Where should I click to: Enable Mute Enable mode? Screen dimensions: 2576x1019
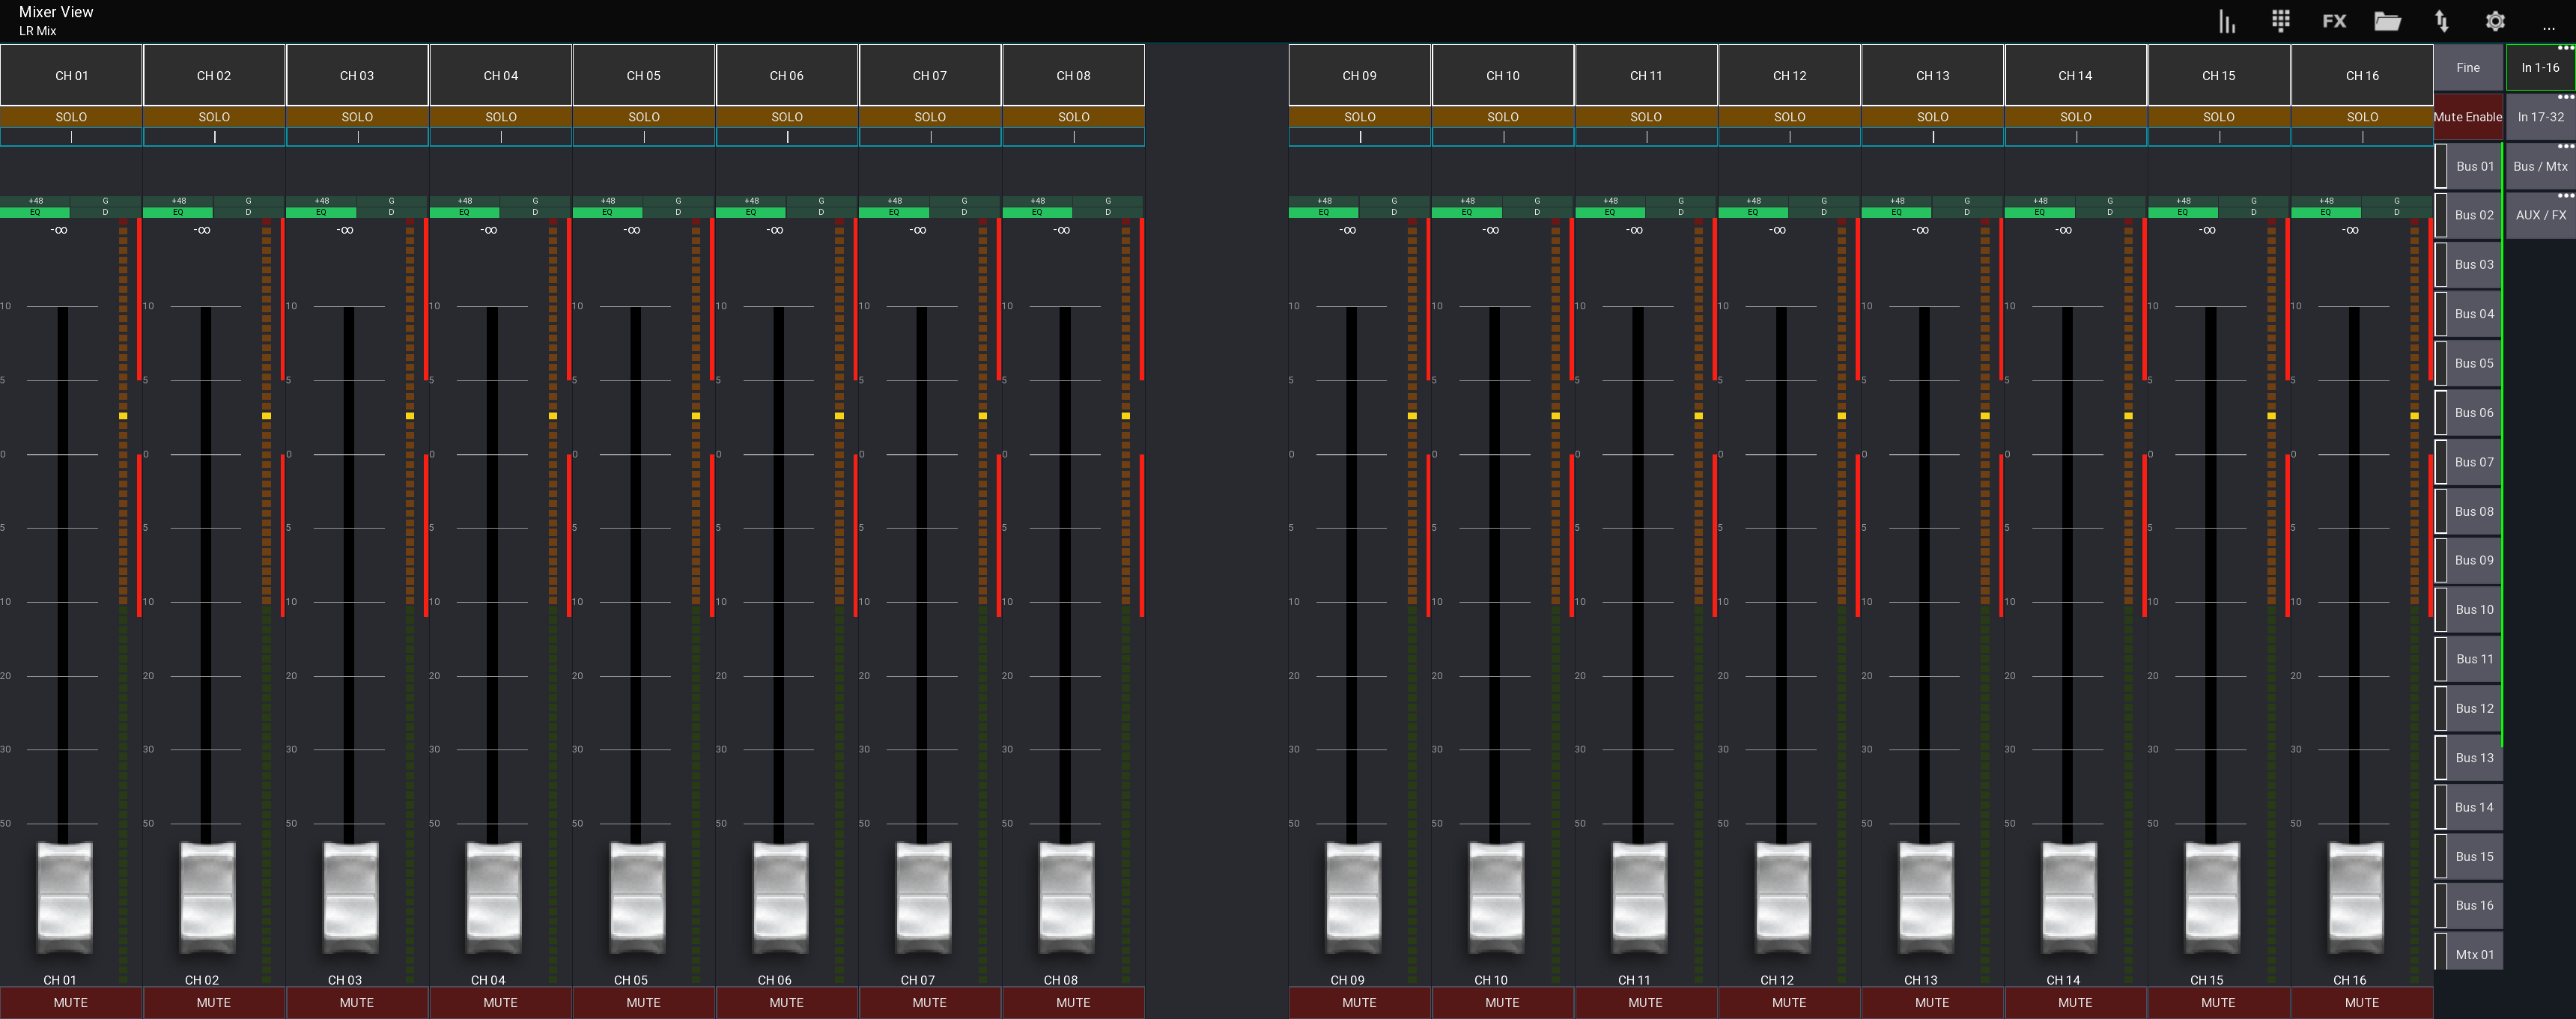tap(2468, 116)
